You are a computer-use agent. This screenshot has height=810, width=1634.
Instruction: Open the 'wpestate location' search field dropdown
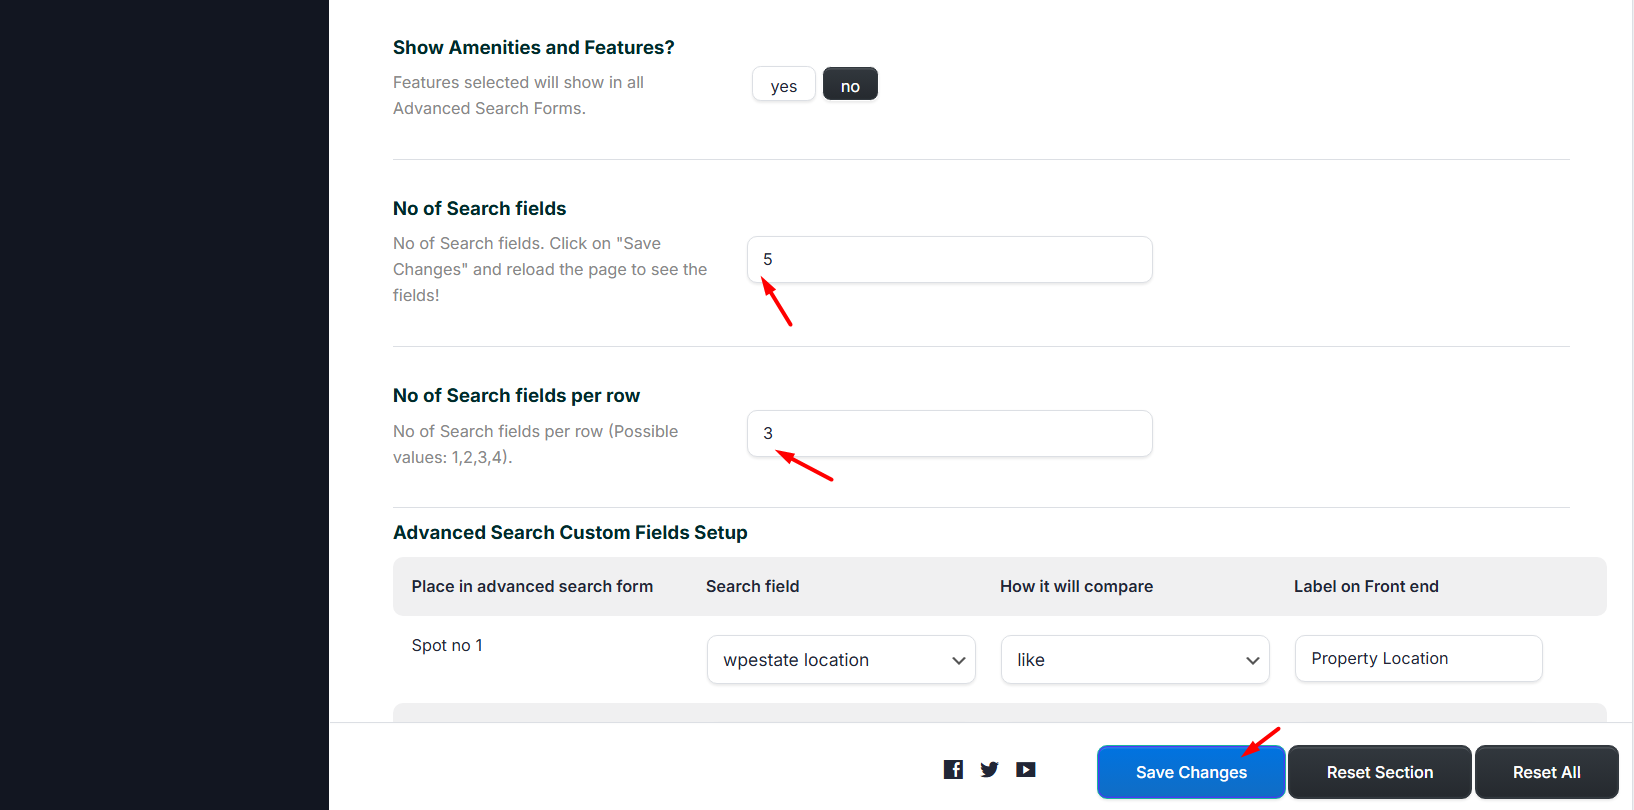[841, 660]
